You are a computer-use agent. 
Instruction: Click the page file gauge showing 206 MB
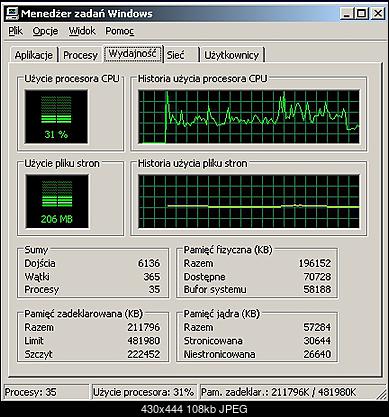coord(57,201)
